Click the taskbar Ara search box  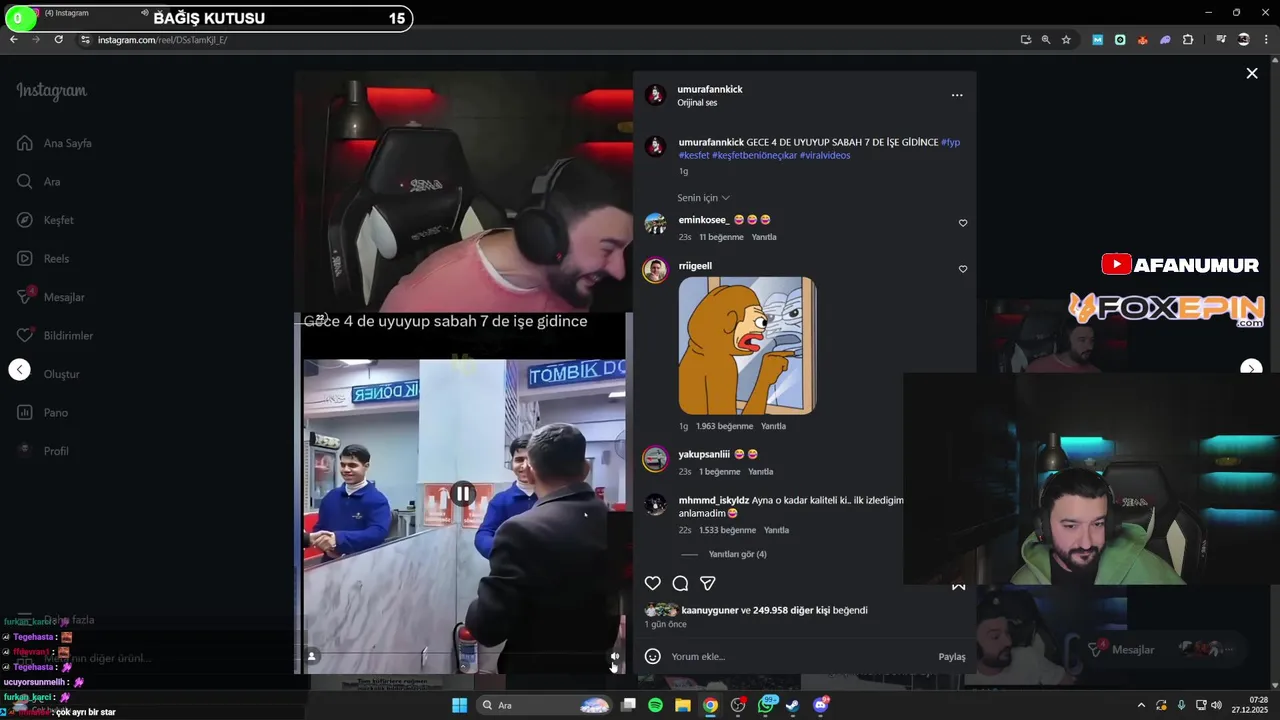[x=544, y=705]
